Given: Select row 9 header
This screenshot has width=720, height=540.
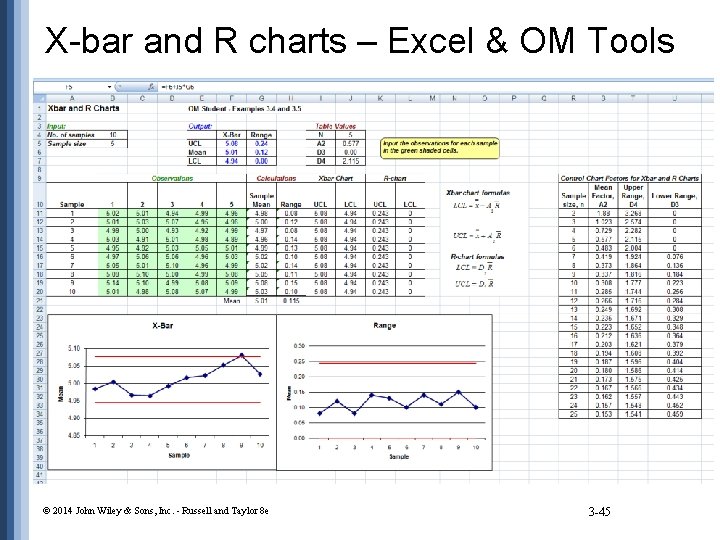Looking at the screenshot, I should coord(39,179).
